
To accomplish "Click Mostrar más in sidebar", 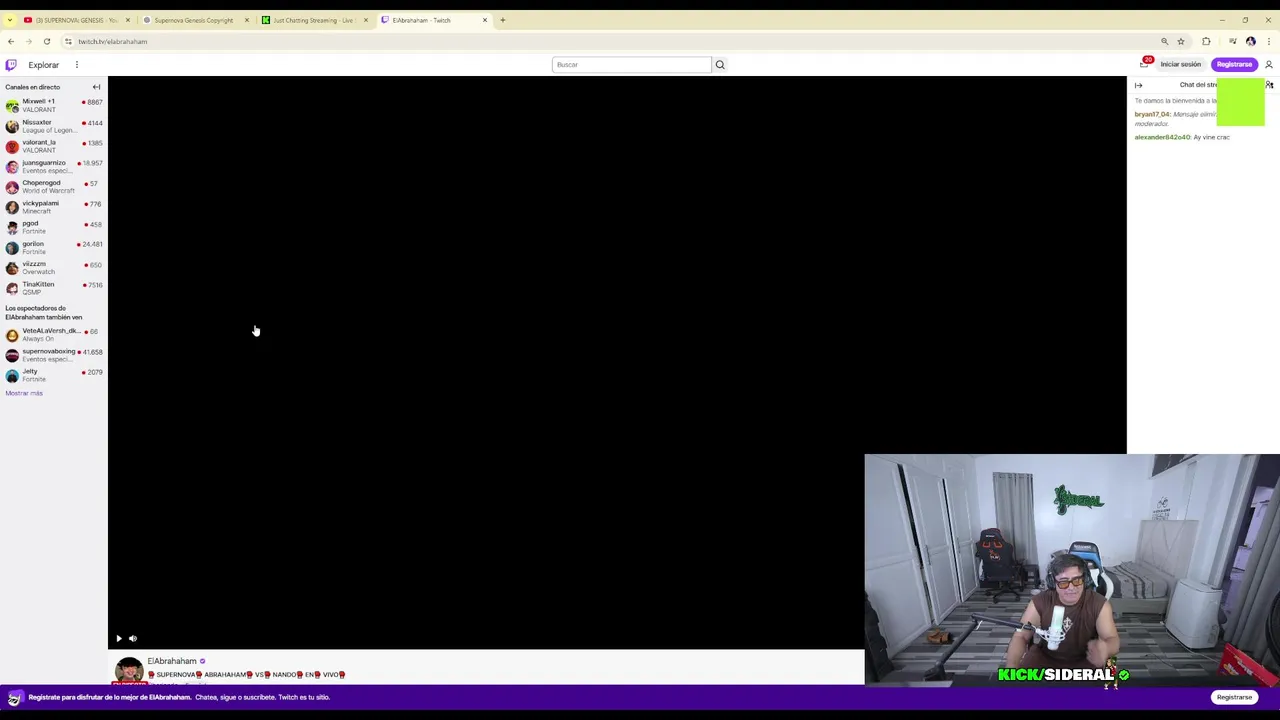I will click(x=24, y=393).
